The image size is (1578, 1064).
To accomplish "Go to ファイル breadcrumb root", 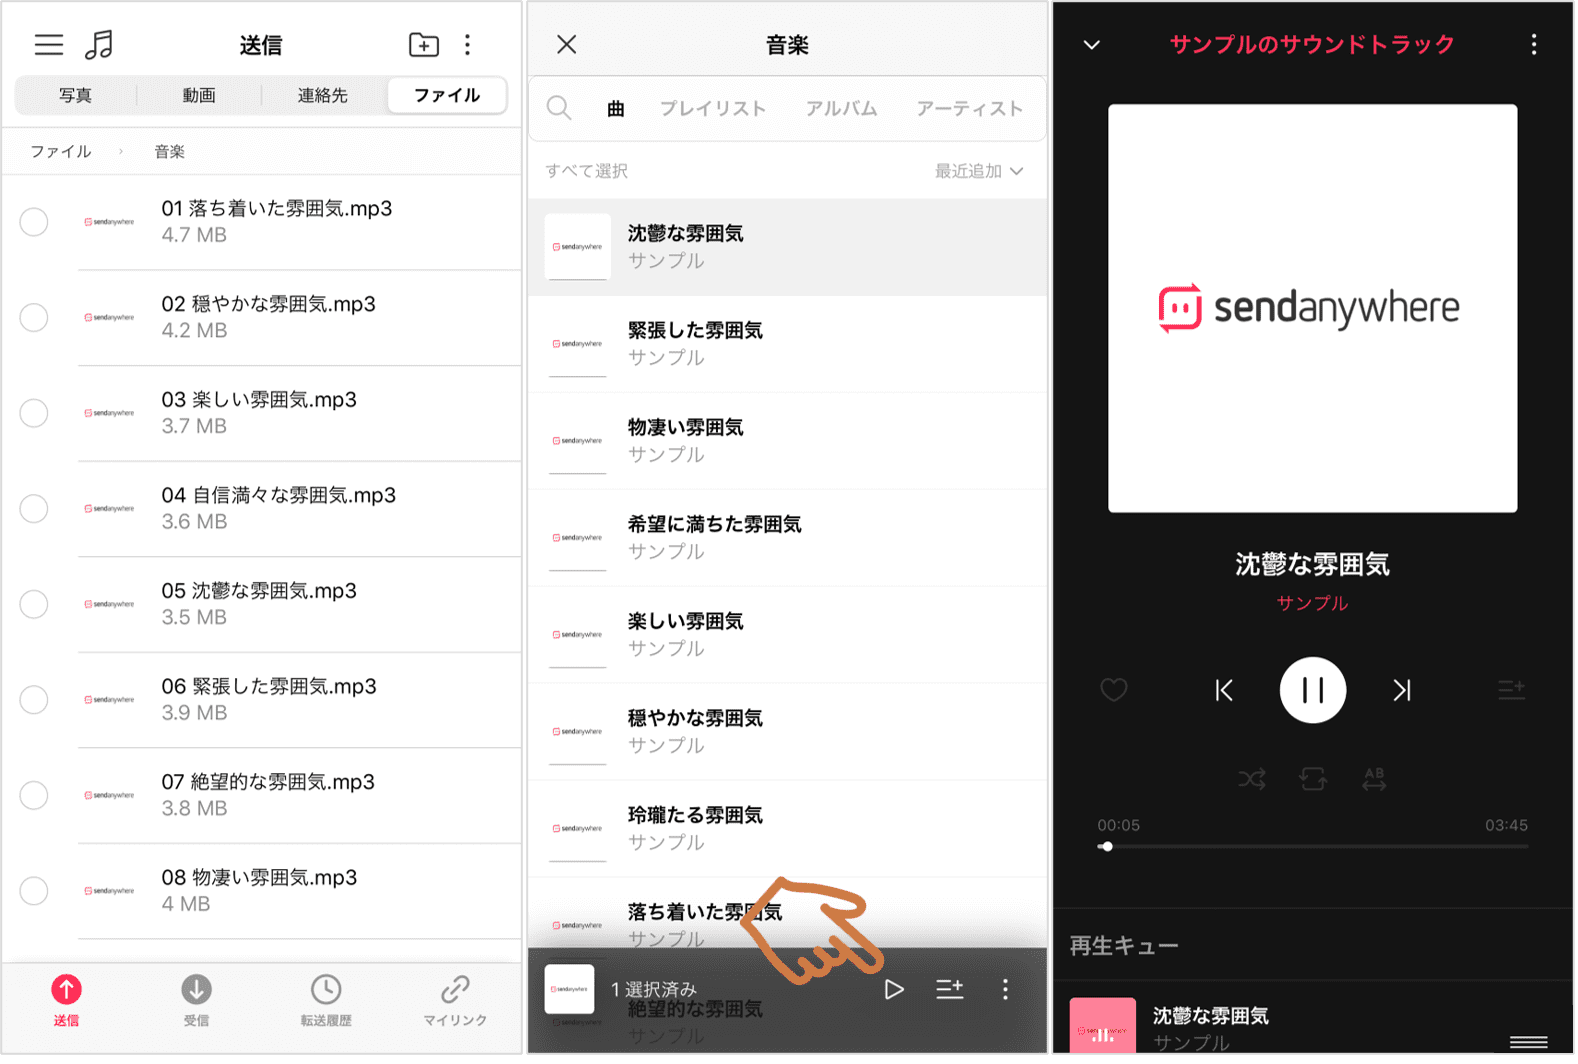I will pyautogui.click(x=61, y=152).
